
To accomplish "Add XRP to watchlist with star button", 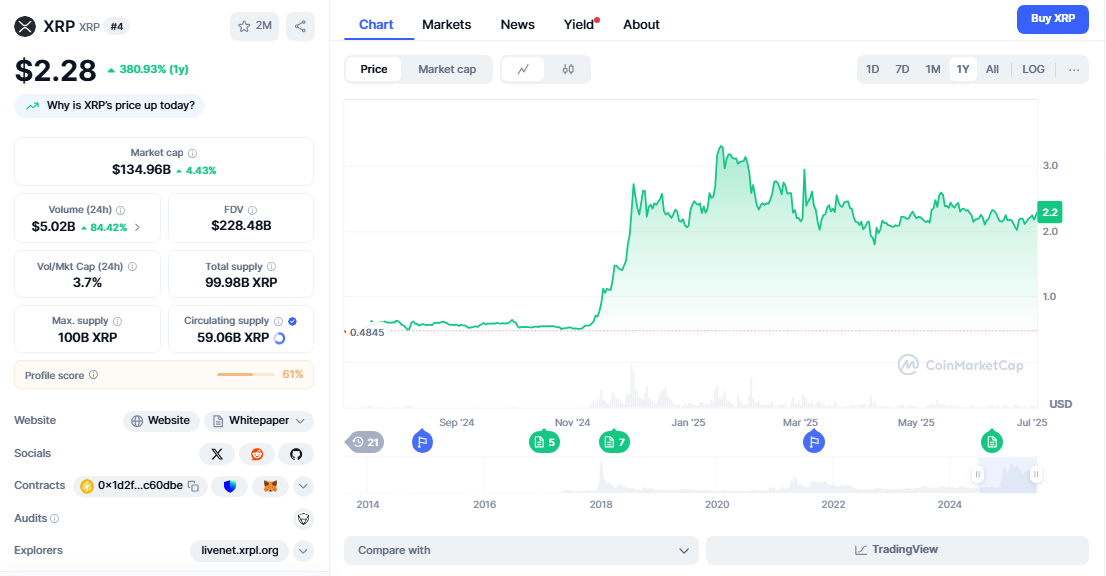I will coord(255,26).
